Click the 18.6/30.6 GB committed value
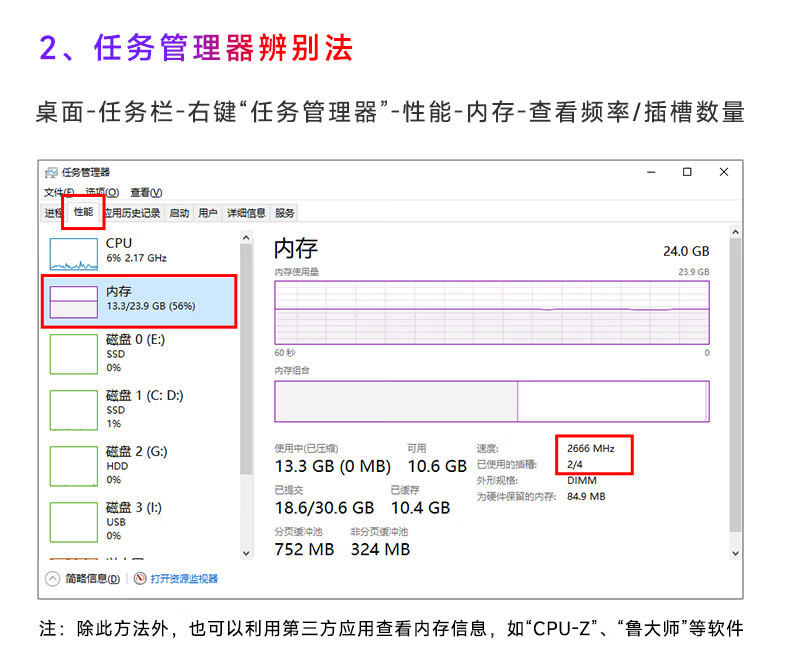 (324, 508)
